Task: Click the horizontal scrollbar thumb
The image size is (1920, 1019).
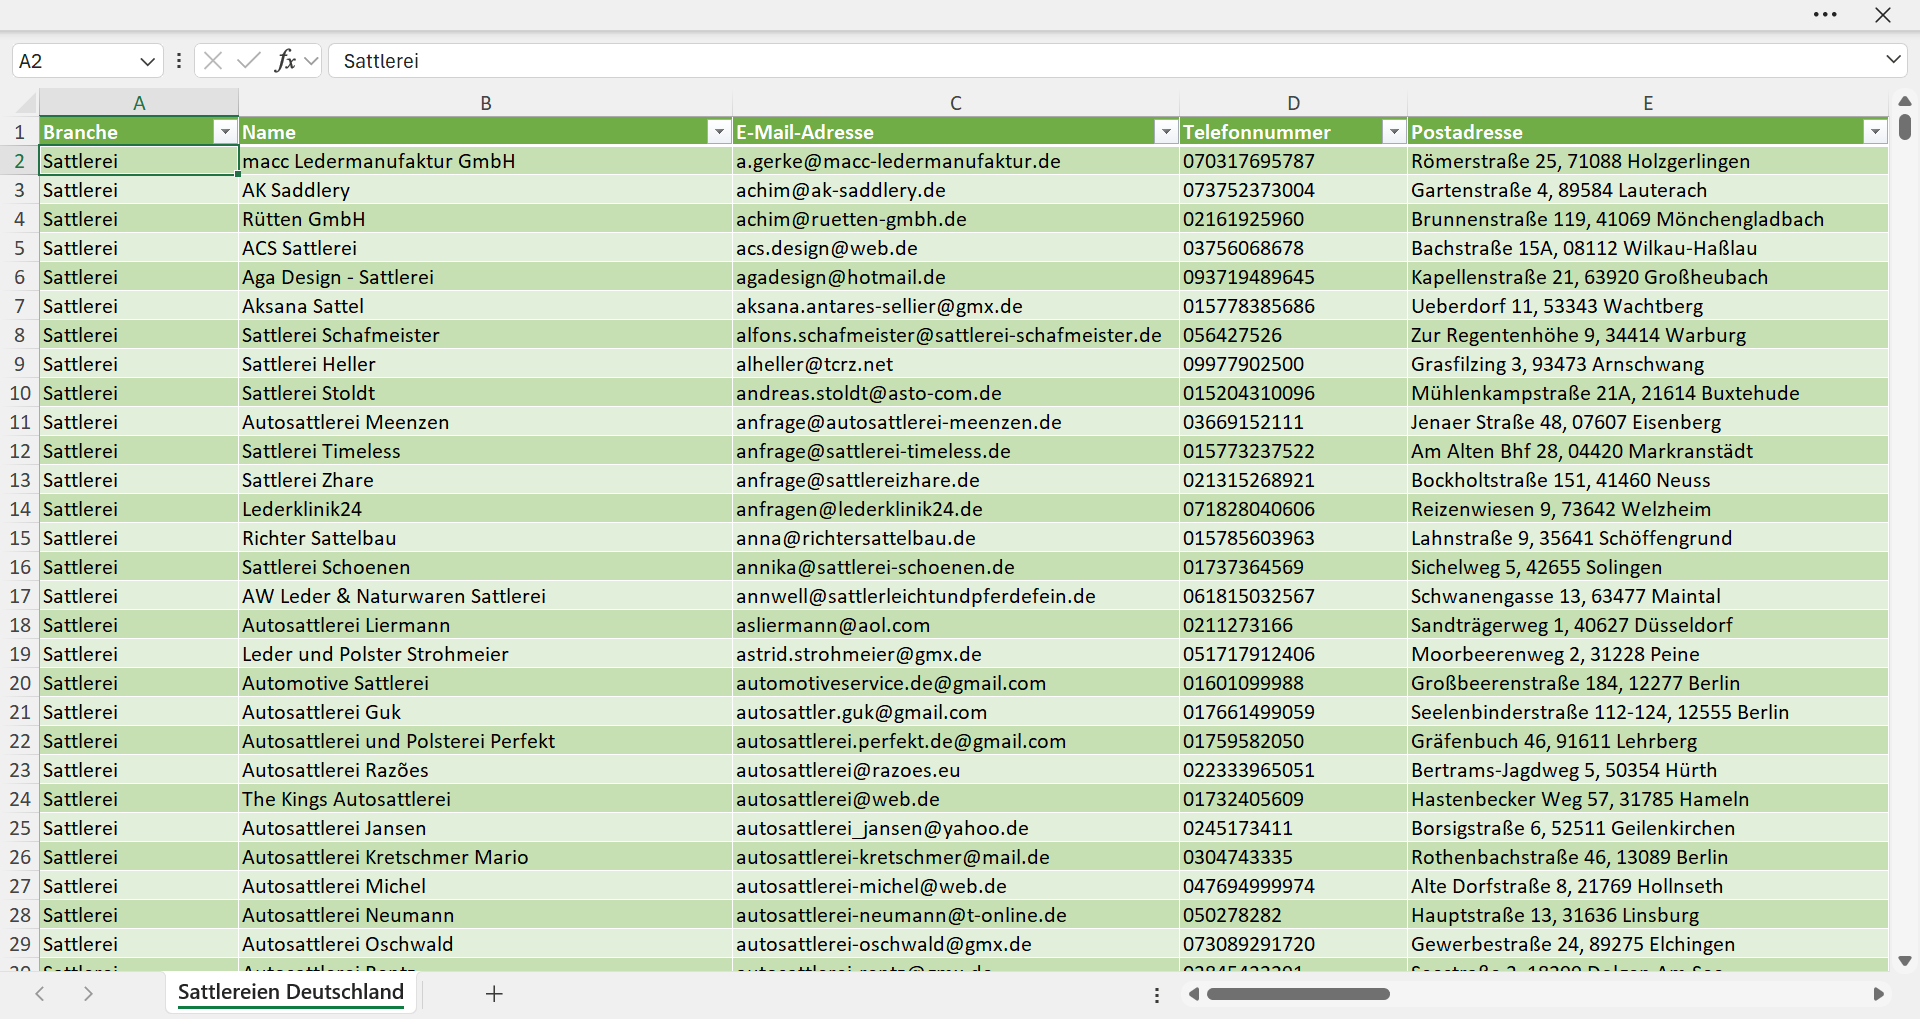Action: coord(1298,994)
